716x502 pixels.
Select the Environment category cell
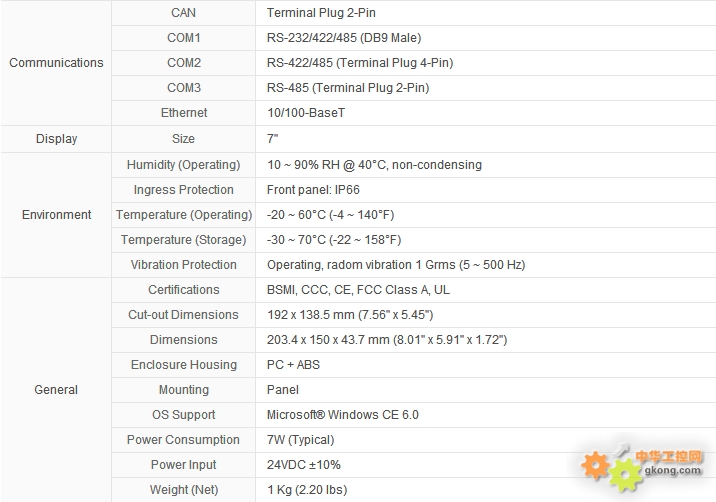pos(56,215)
